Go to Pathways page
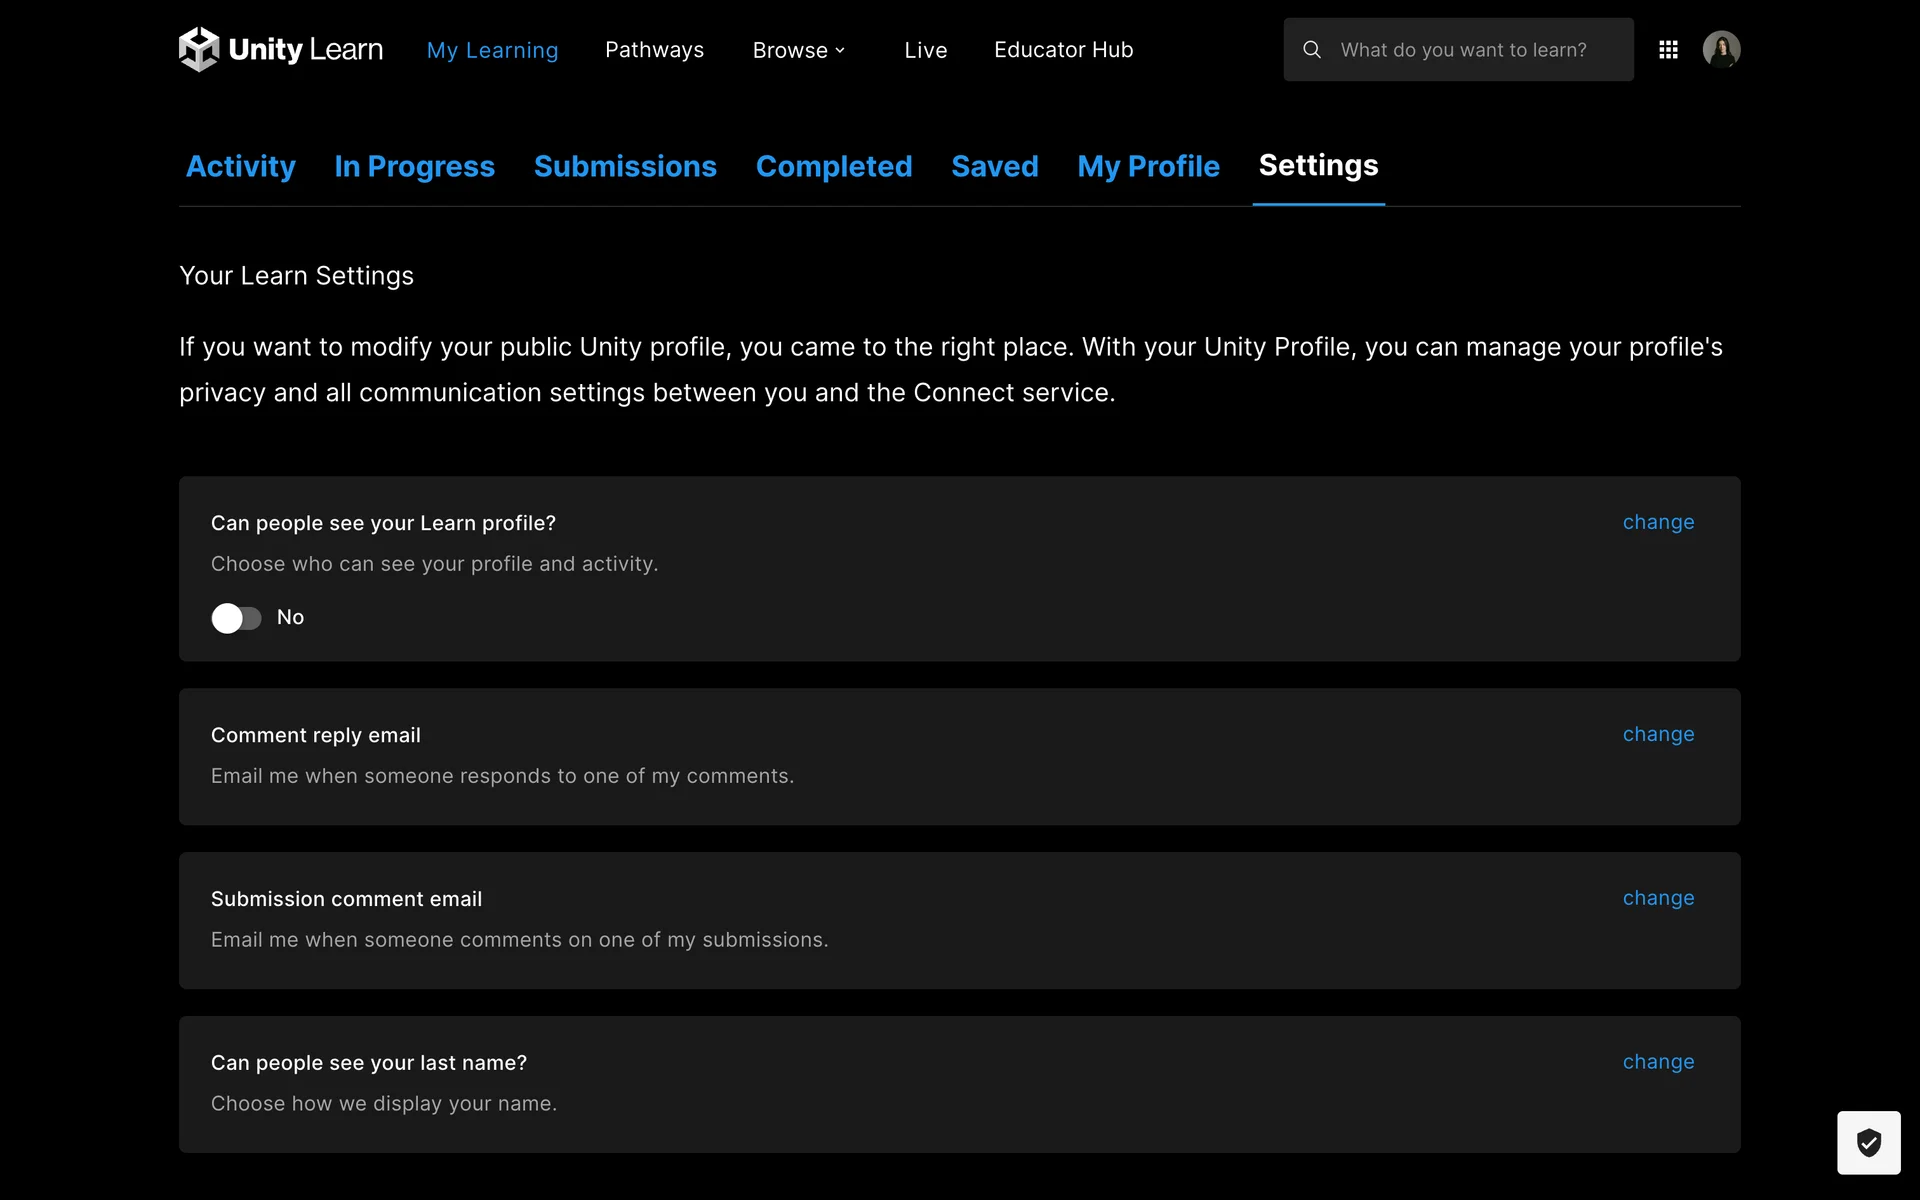Viewport: 1920px width, 1200px height. click(x=654, y=50)
